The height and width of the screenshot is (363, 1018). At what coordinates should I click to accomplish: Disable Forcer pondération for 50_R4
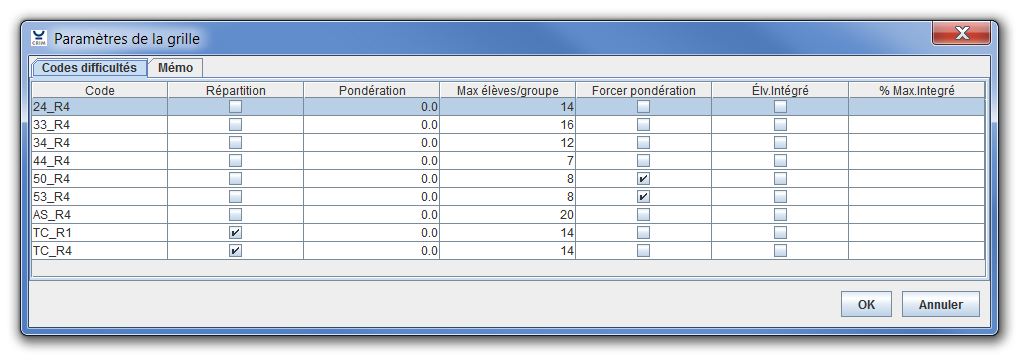[x=643, y=179]
